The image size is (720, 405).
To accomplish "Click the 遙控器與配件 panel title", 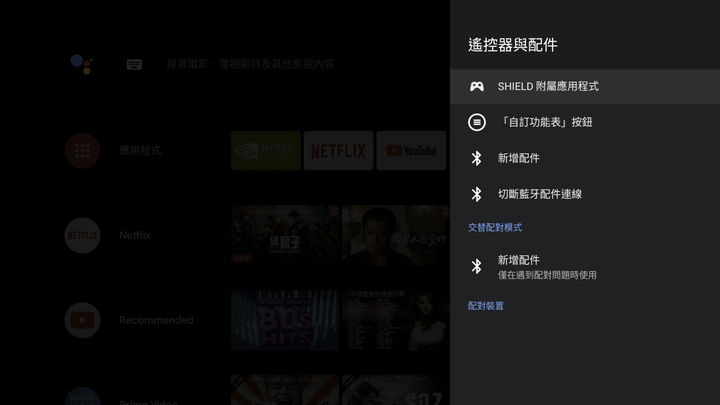I will point(512,45).
